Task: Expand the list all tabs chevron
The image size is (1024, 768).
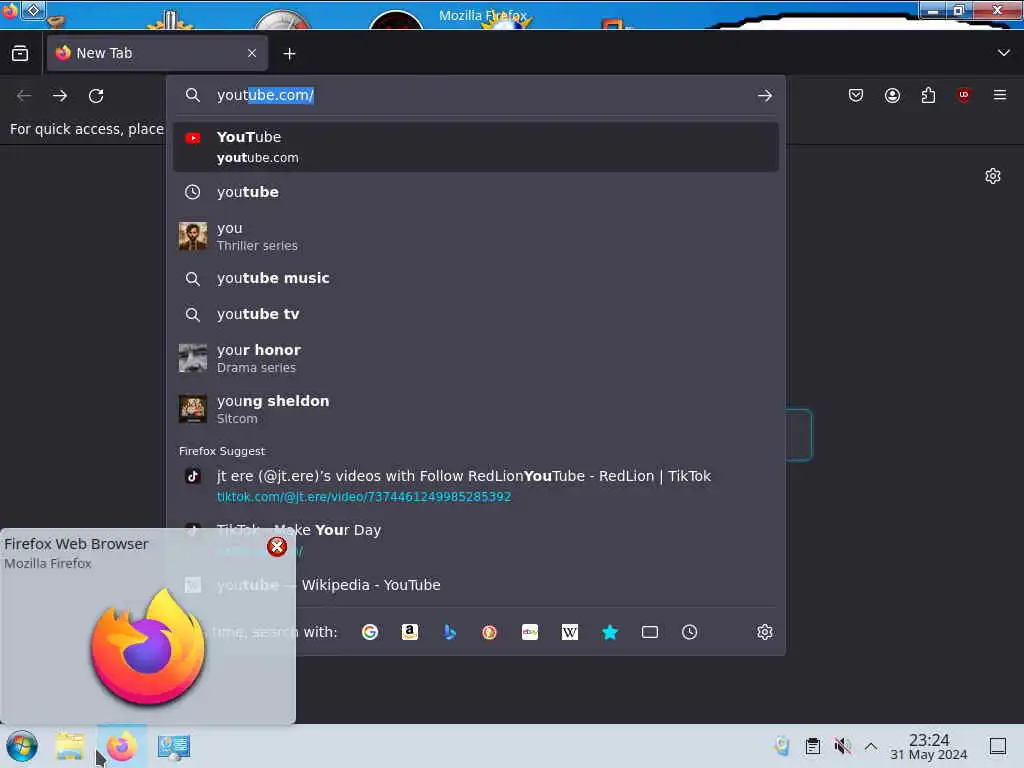Action: pos(1004,53)
